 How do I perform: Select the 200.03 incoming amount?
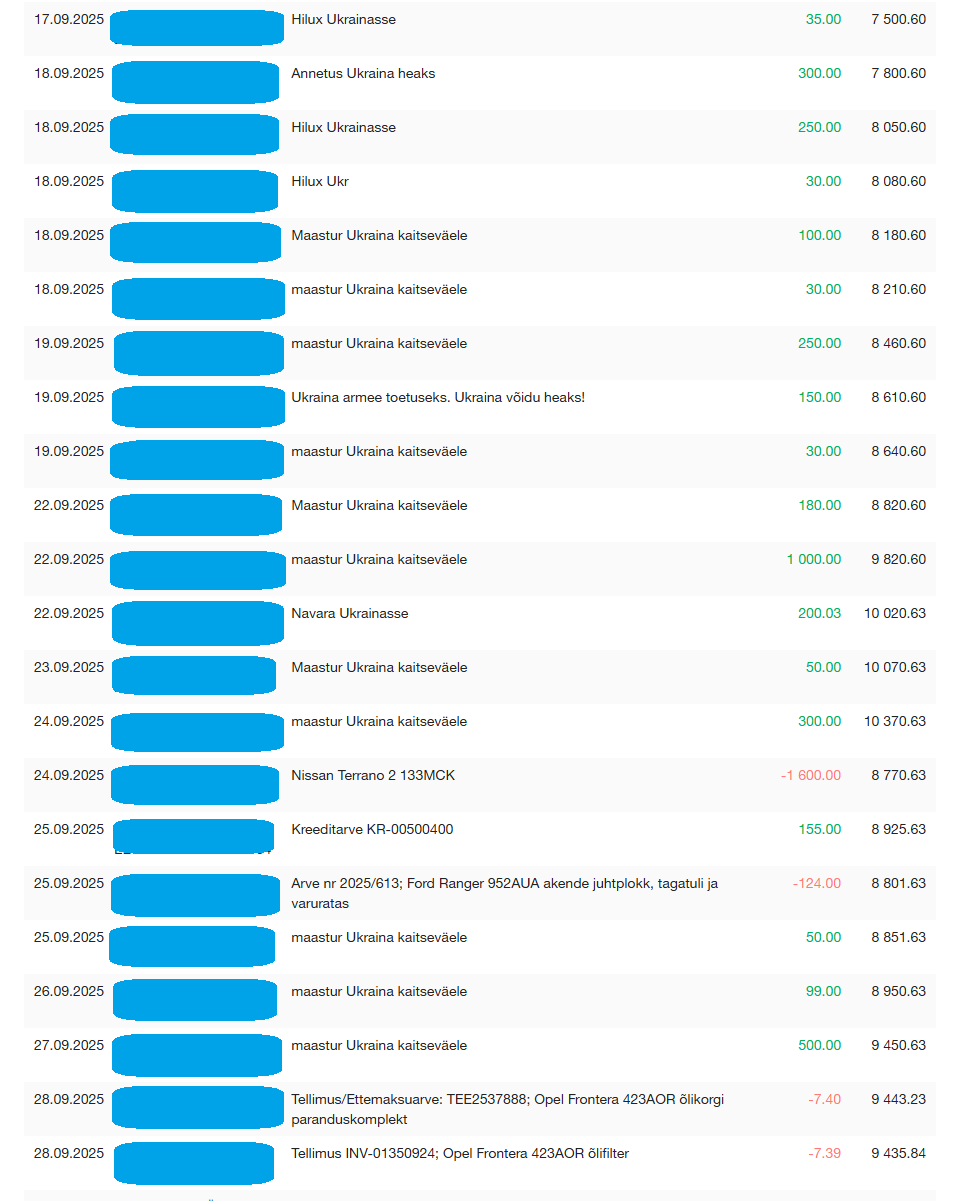click(819, 613)
